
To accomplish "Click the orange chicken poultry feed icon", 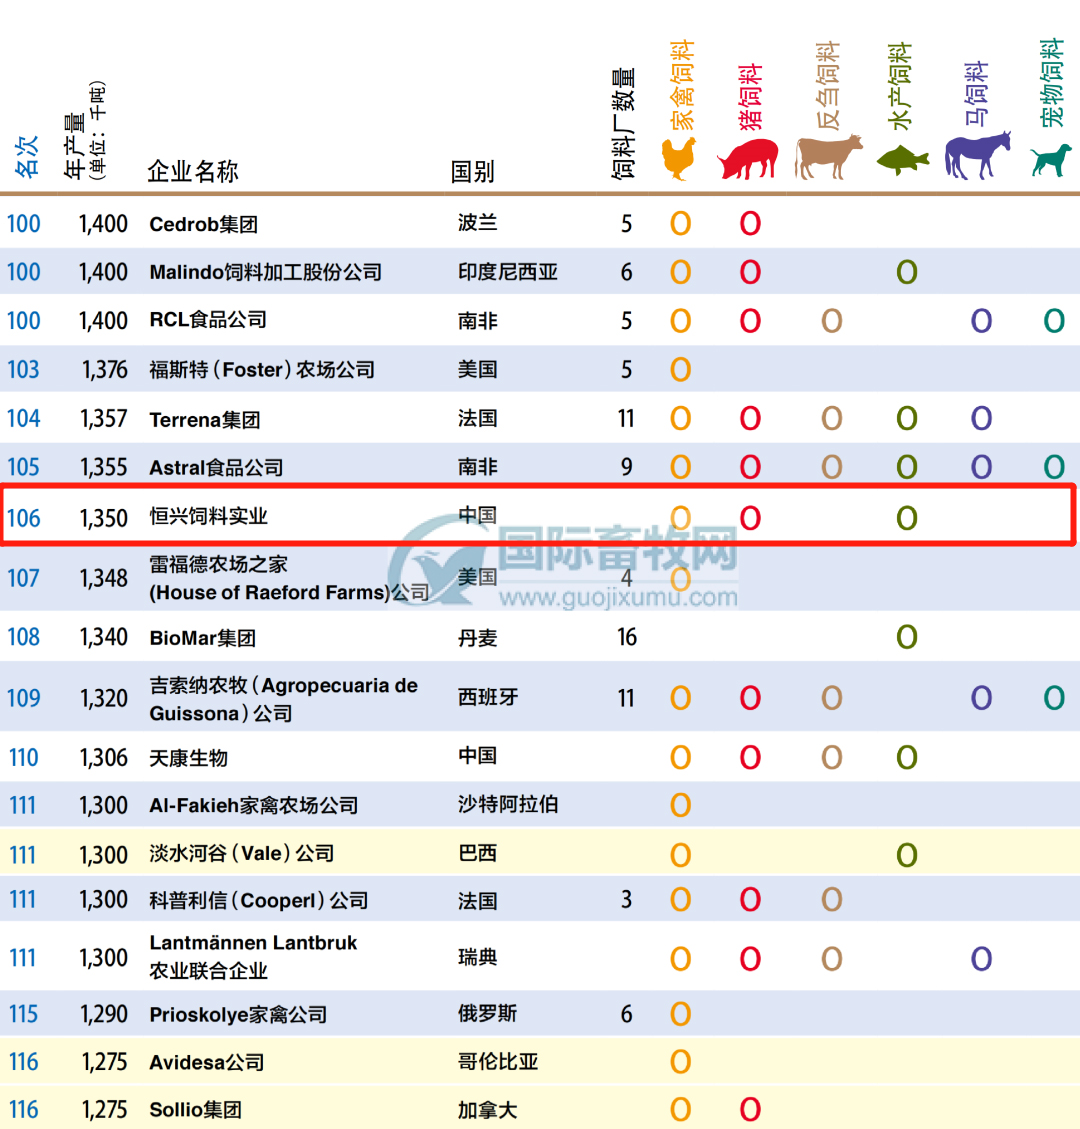I will 679,158.
